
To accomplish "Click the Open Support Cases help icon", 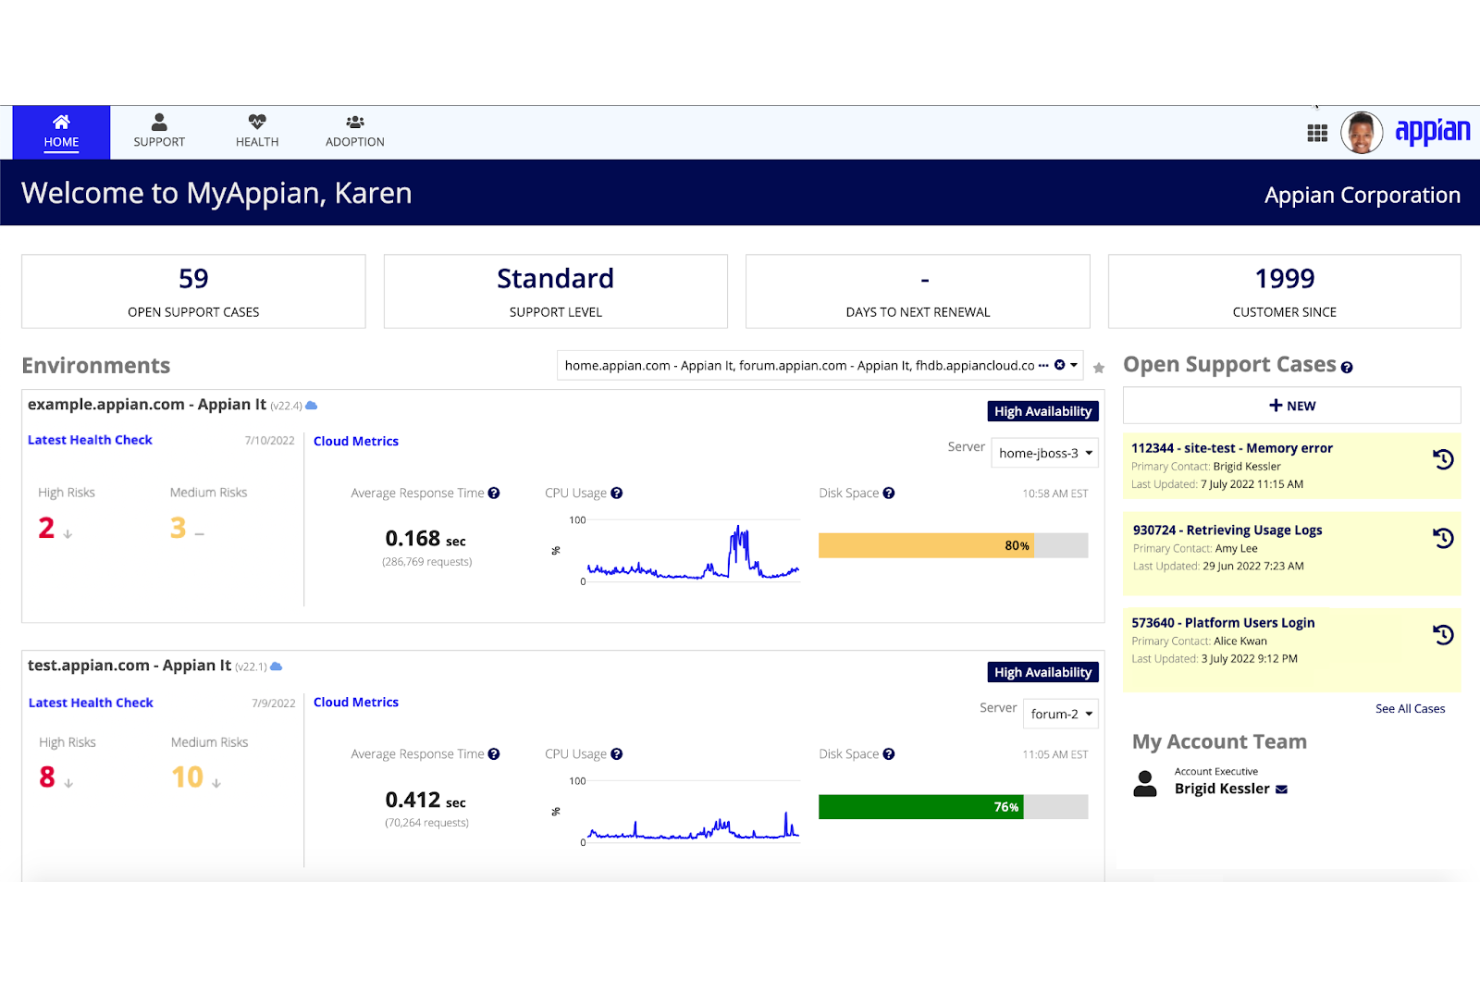I will (x=1347, y=368).
